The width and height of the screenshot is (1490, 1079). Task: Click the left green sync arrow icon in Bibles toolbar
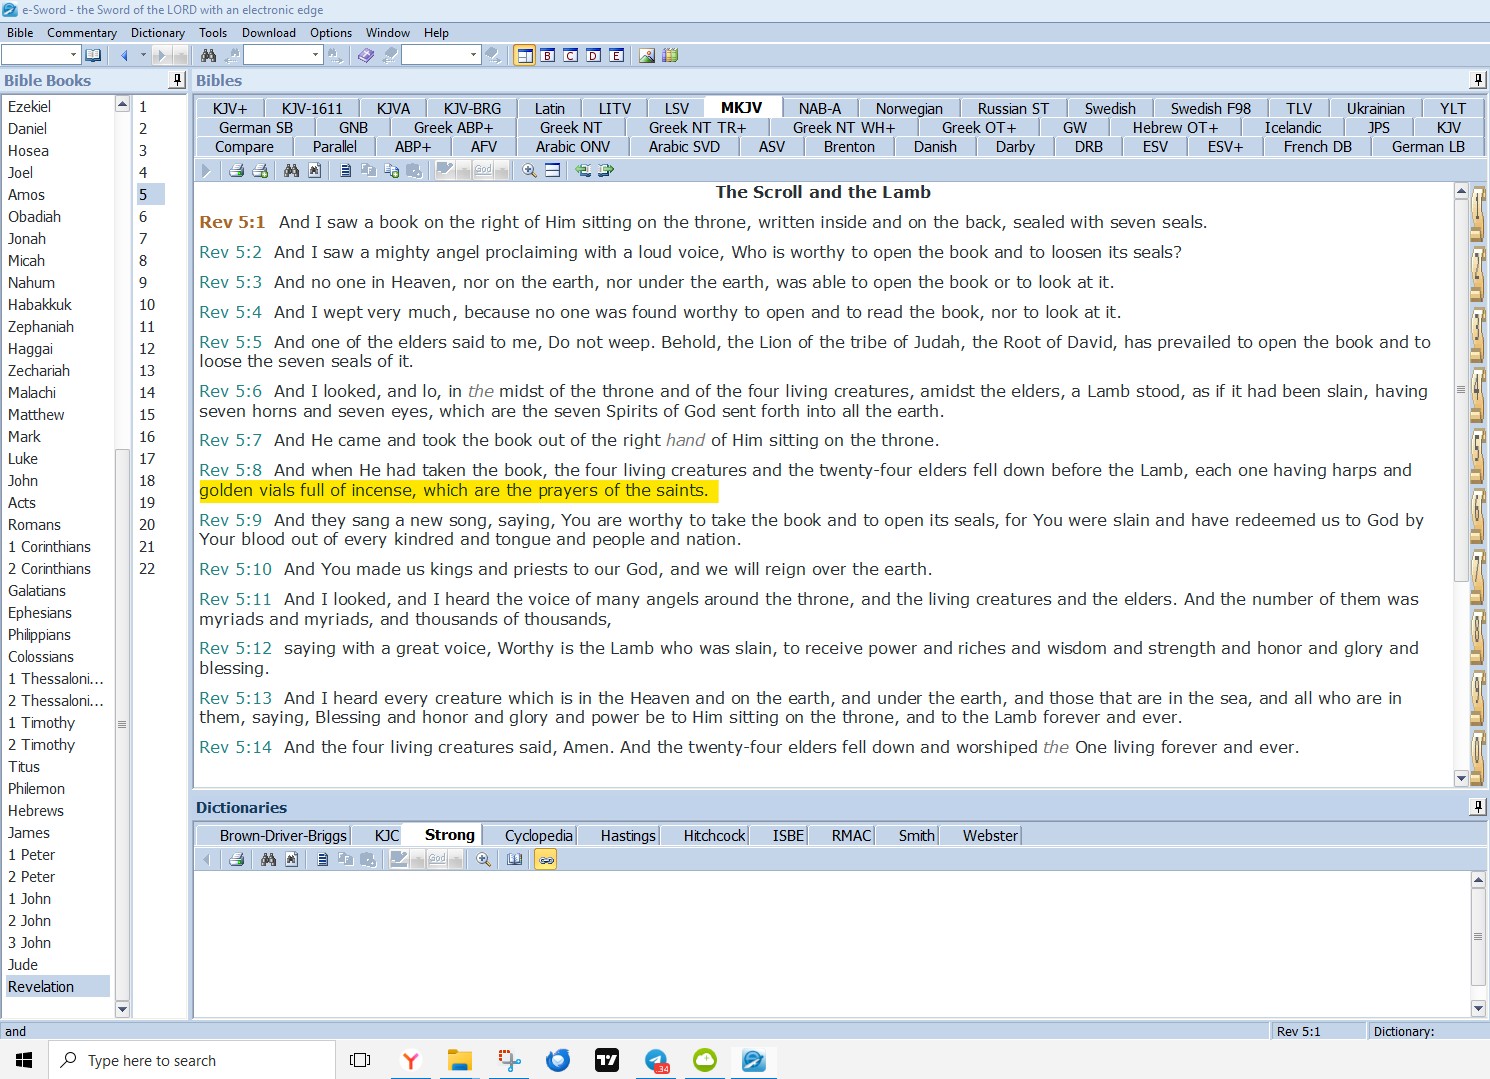click(583, 170)
